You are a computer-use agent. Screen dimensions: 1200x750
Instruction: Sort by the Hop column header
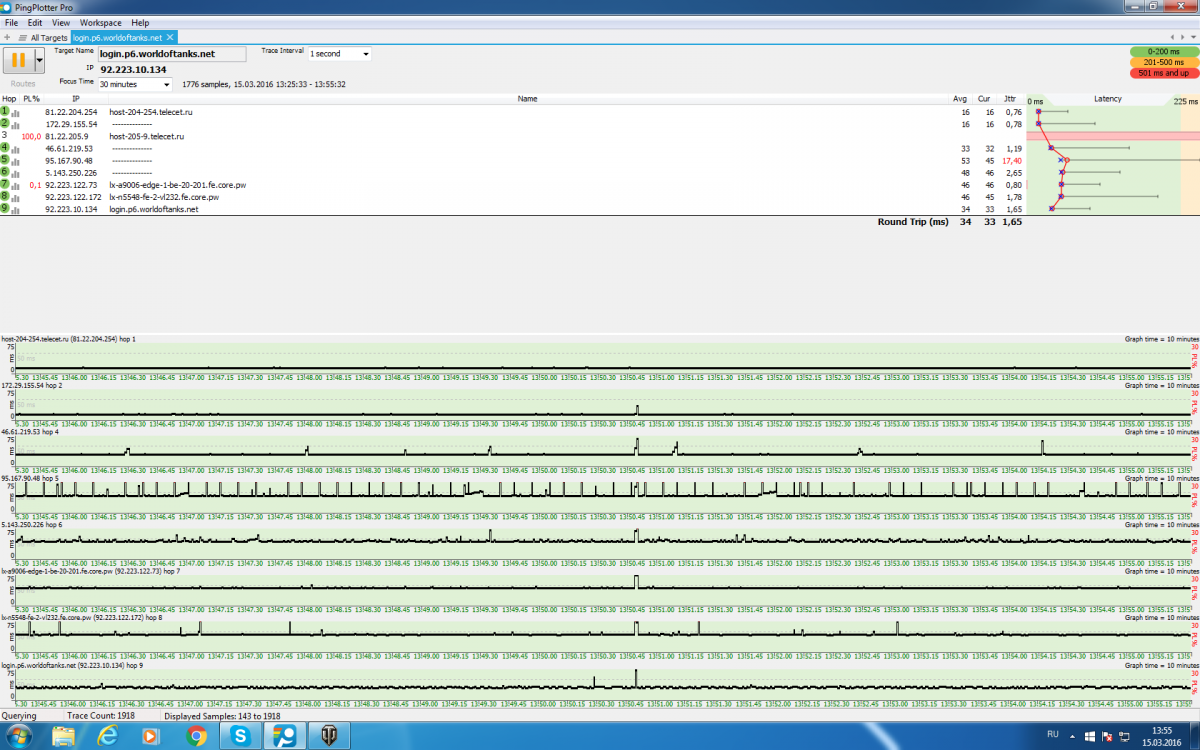9,99
